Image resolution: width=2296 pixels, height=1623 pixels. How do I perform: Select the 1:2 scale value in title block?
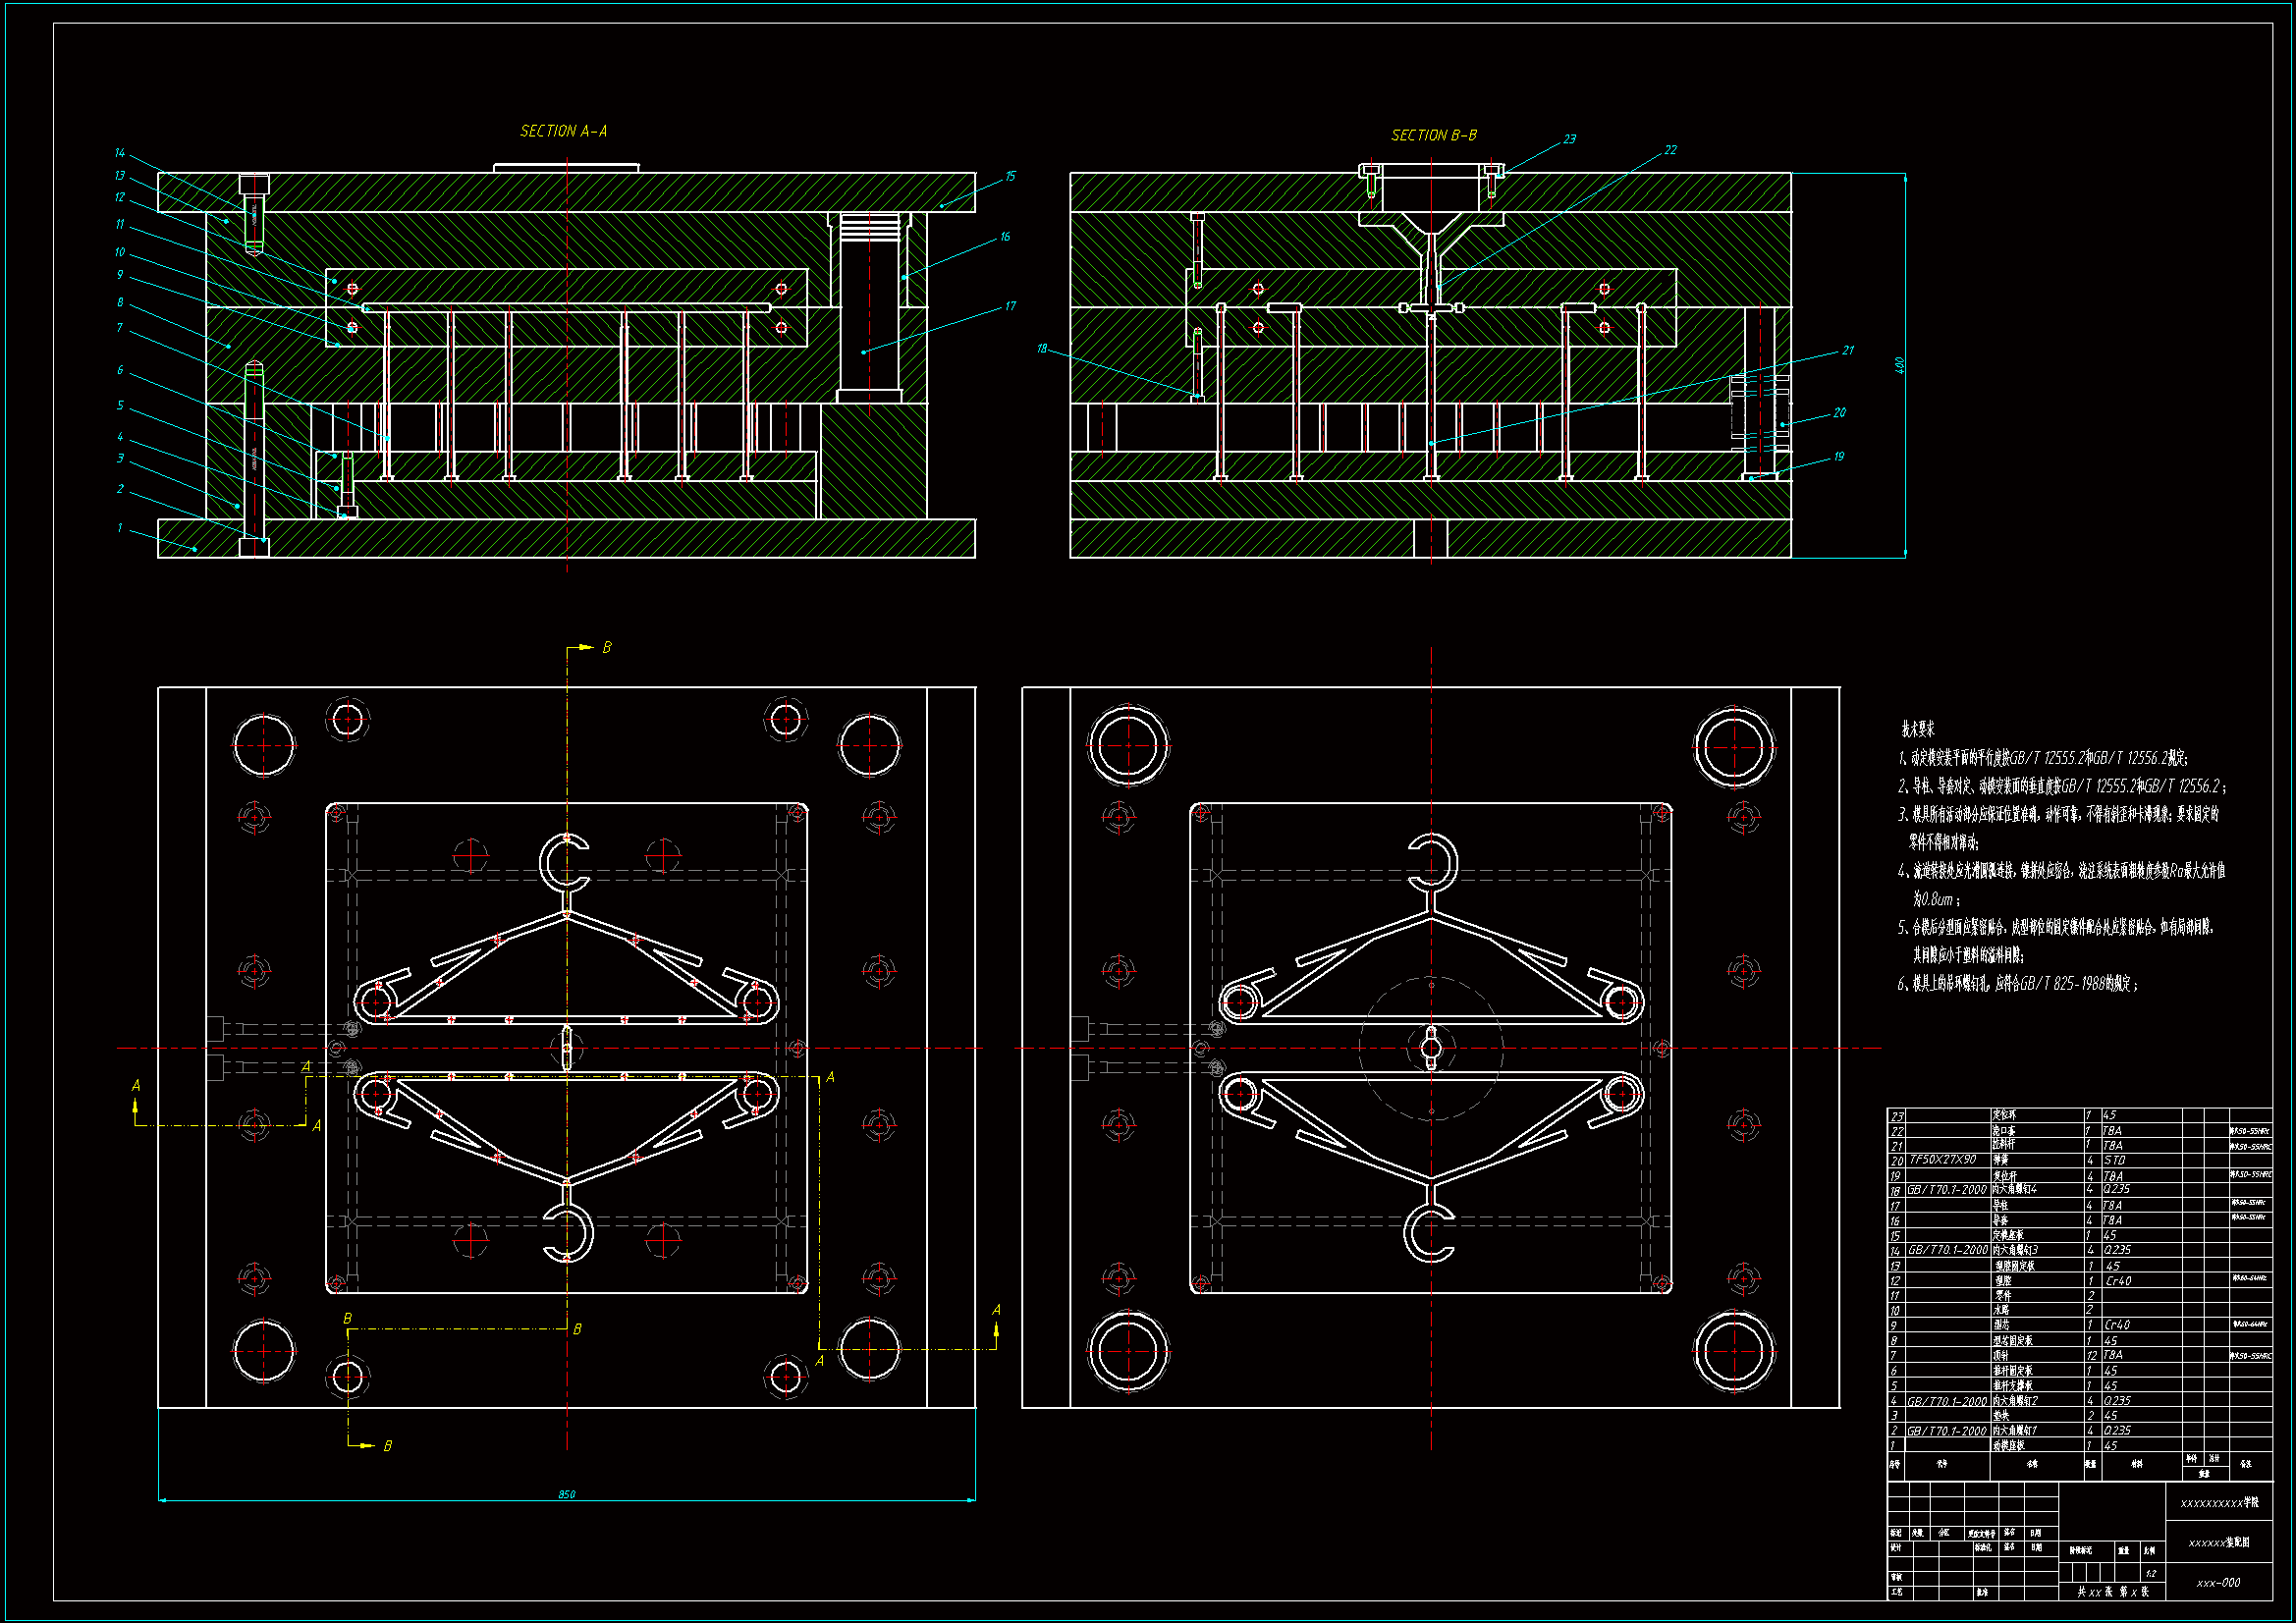(x=2150, y=1574)
